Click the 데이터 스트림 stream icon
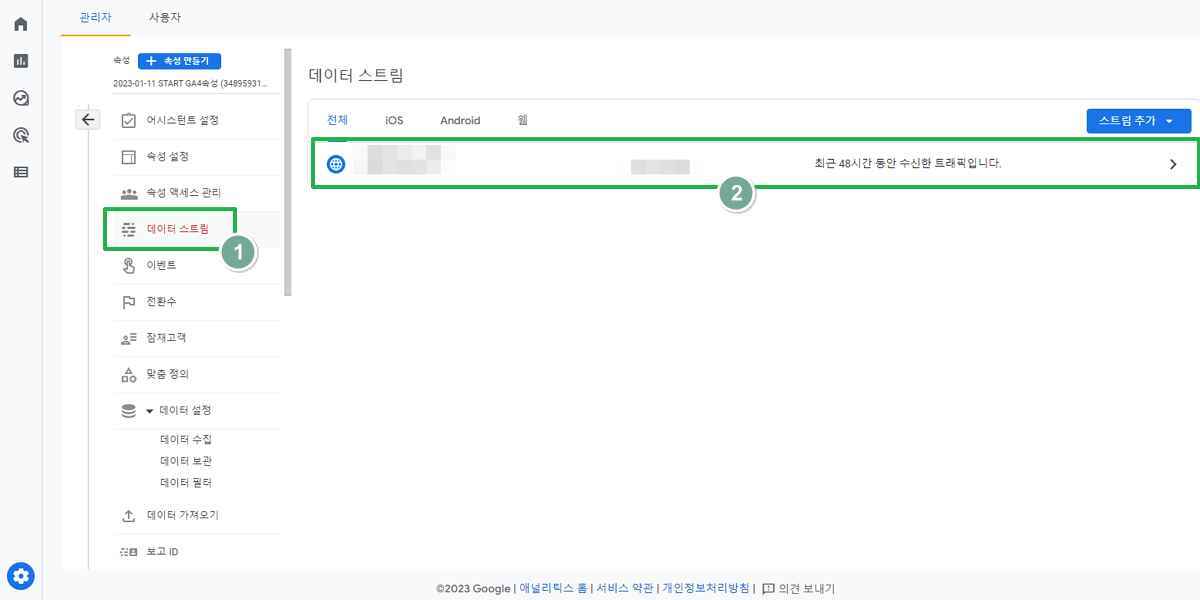The width and height of the screenshot is (1200, 600). tap(128, 229)
